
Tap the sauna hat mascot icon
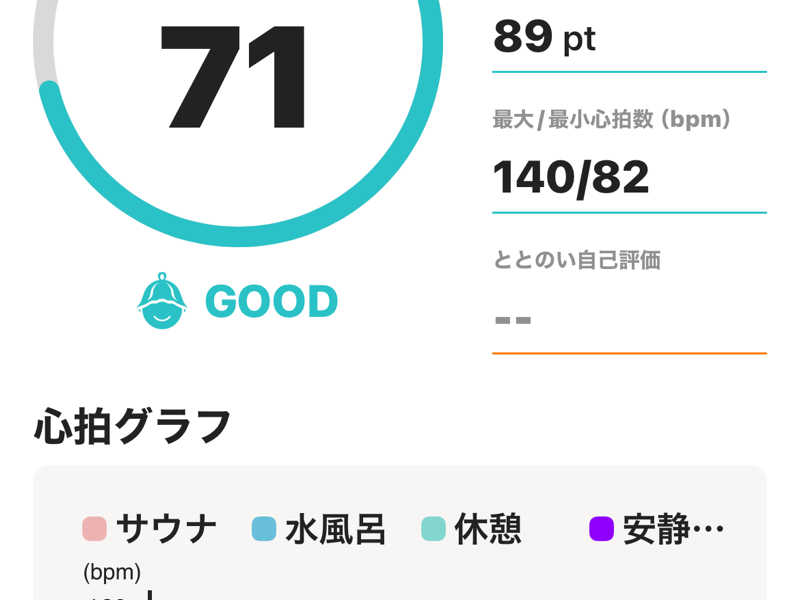162,301
